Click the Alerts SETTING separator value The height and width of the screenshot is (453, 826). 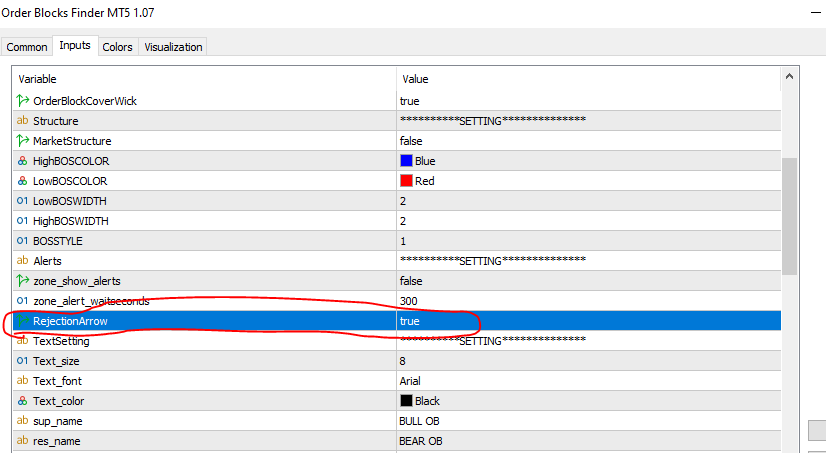(493, 261)
